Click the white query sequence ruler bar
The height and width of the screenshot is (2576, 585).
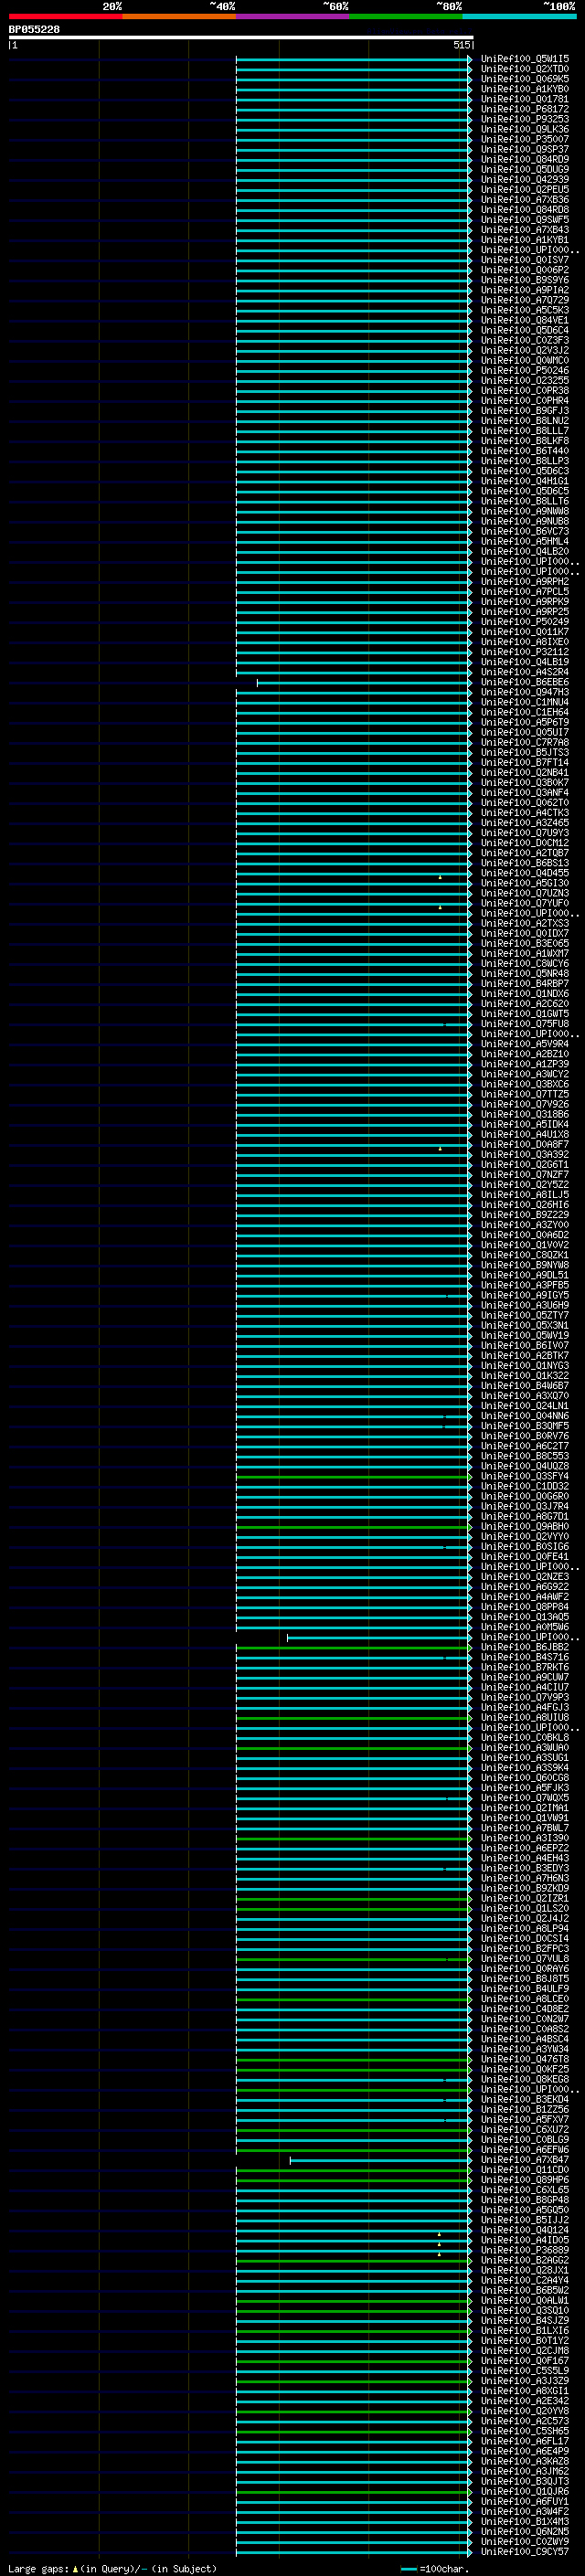pyautogui.click(x=241, y=38)
